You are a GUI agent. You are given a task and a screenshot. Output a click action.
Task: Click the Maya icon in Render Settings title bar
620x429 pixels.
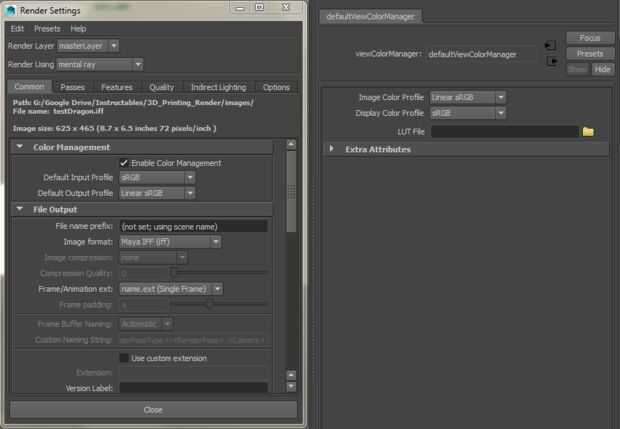tap(11, 11)
